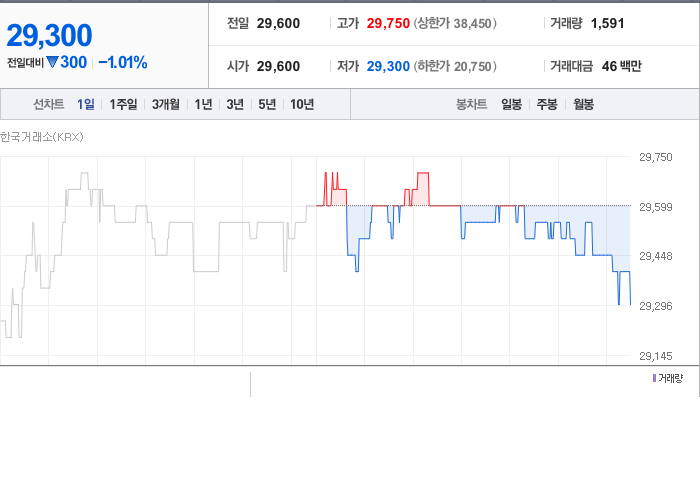Click the 한국거래소(KRX) label
This screenshot has height=490, width=700.
pyautogui.click(x=42, y=137)
